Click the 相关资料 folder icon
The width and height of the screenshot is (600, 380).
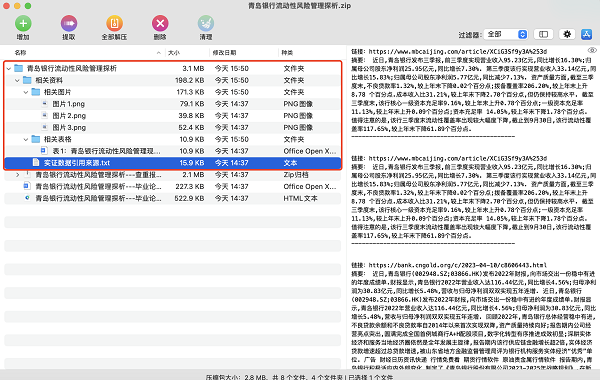point(27,80)
